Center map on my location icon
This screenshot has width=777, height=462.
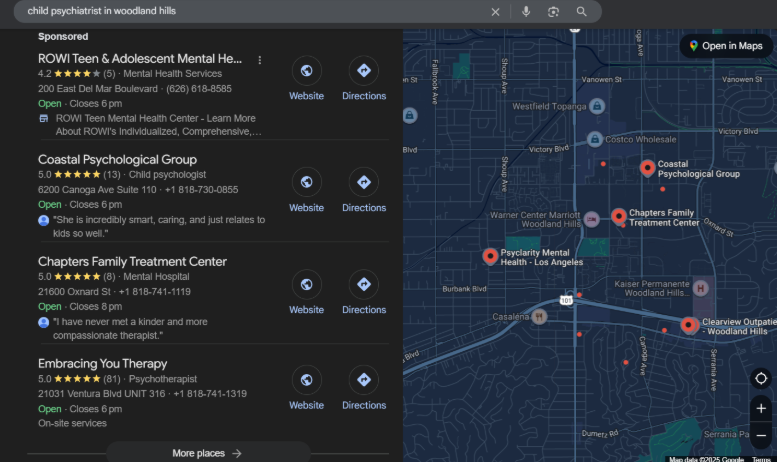(761, 379)
